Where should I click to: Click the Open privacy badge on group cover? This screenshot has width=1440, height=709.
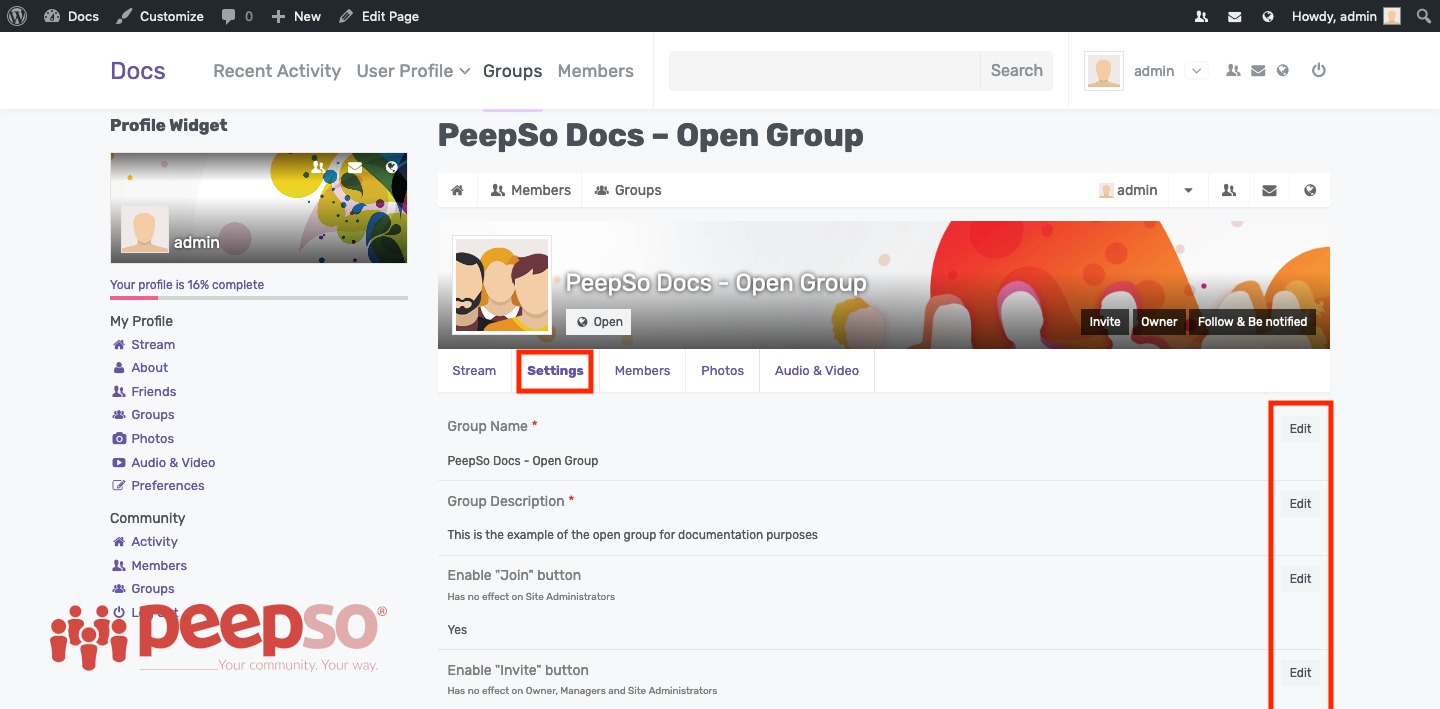click(x=599, y=322)
